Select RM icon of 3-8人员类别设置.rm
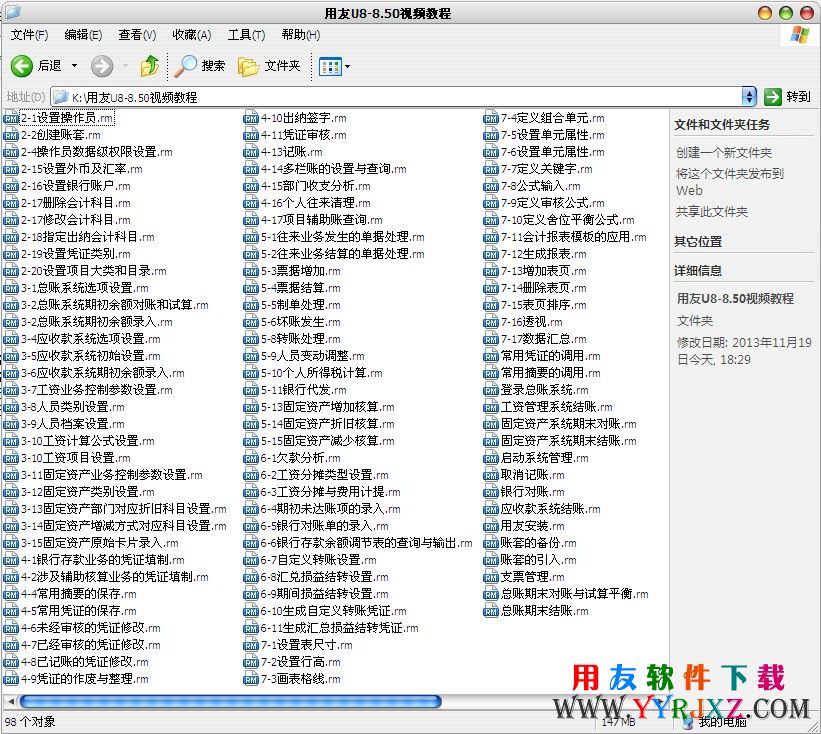This screenshot has height=734, width=821. pyautogui.click(x=11, y=407)
